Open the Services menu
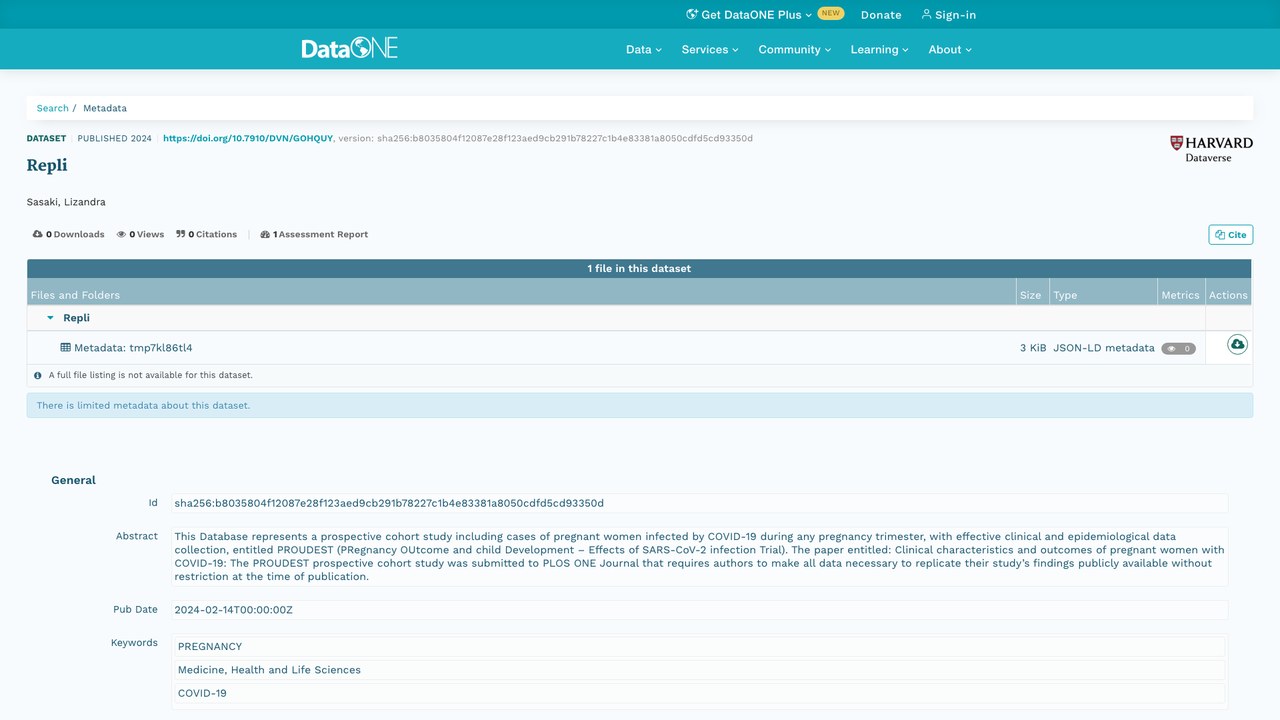The width and height of the screenshot is (1280, 720). click(x=710, y=49)
